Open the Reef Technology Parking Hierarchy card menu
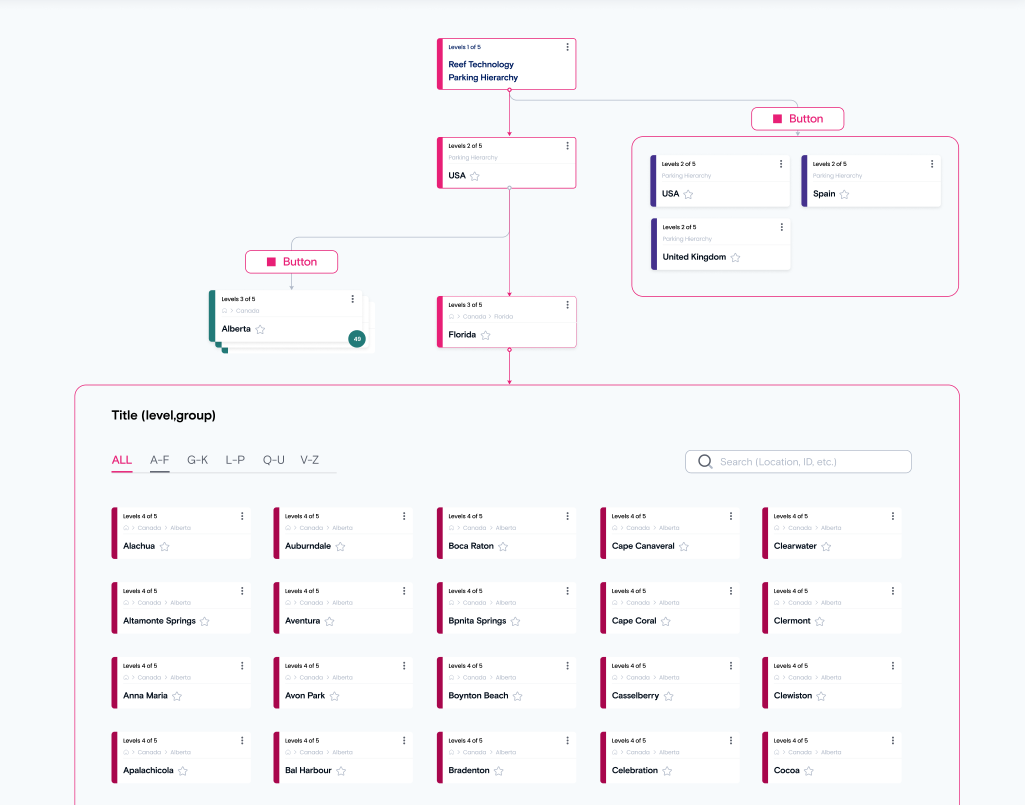The height and width of the screenshot is (805, 1025). pyautogui.click(x=567, y=47)
